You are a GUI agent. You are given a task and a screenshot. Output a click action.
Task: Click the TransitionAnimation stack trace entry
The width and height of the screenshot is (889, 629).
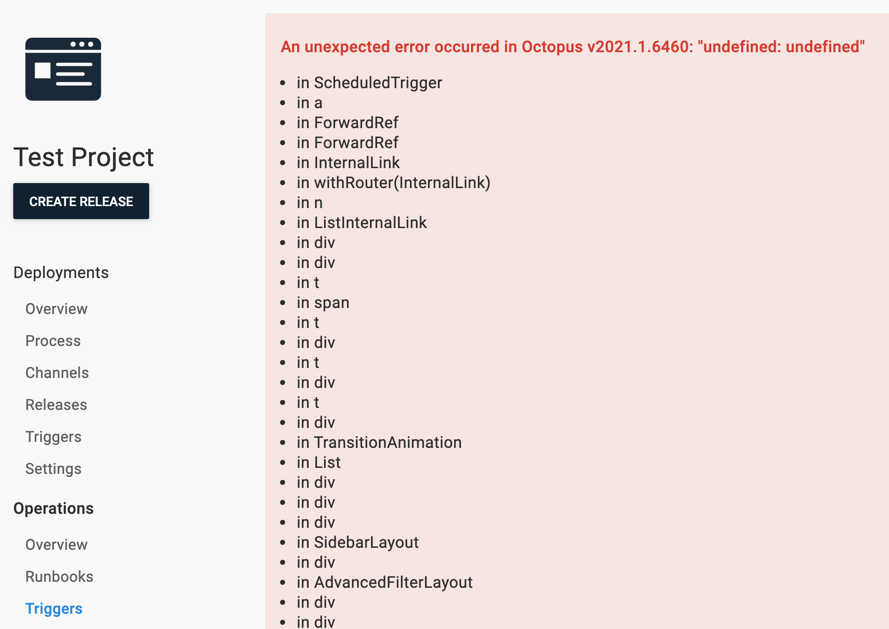(380, 442)
